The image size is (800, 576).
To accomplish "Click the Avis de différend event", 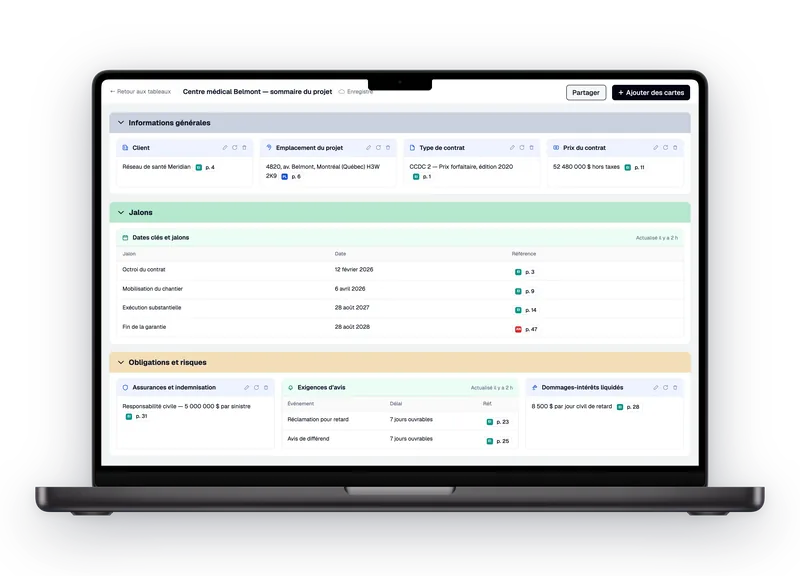I will [x=308, y=439].
